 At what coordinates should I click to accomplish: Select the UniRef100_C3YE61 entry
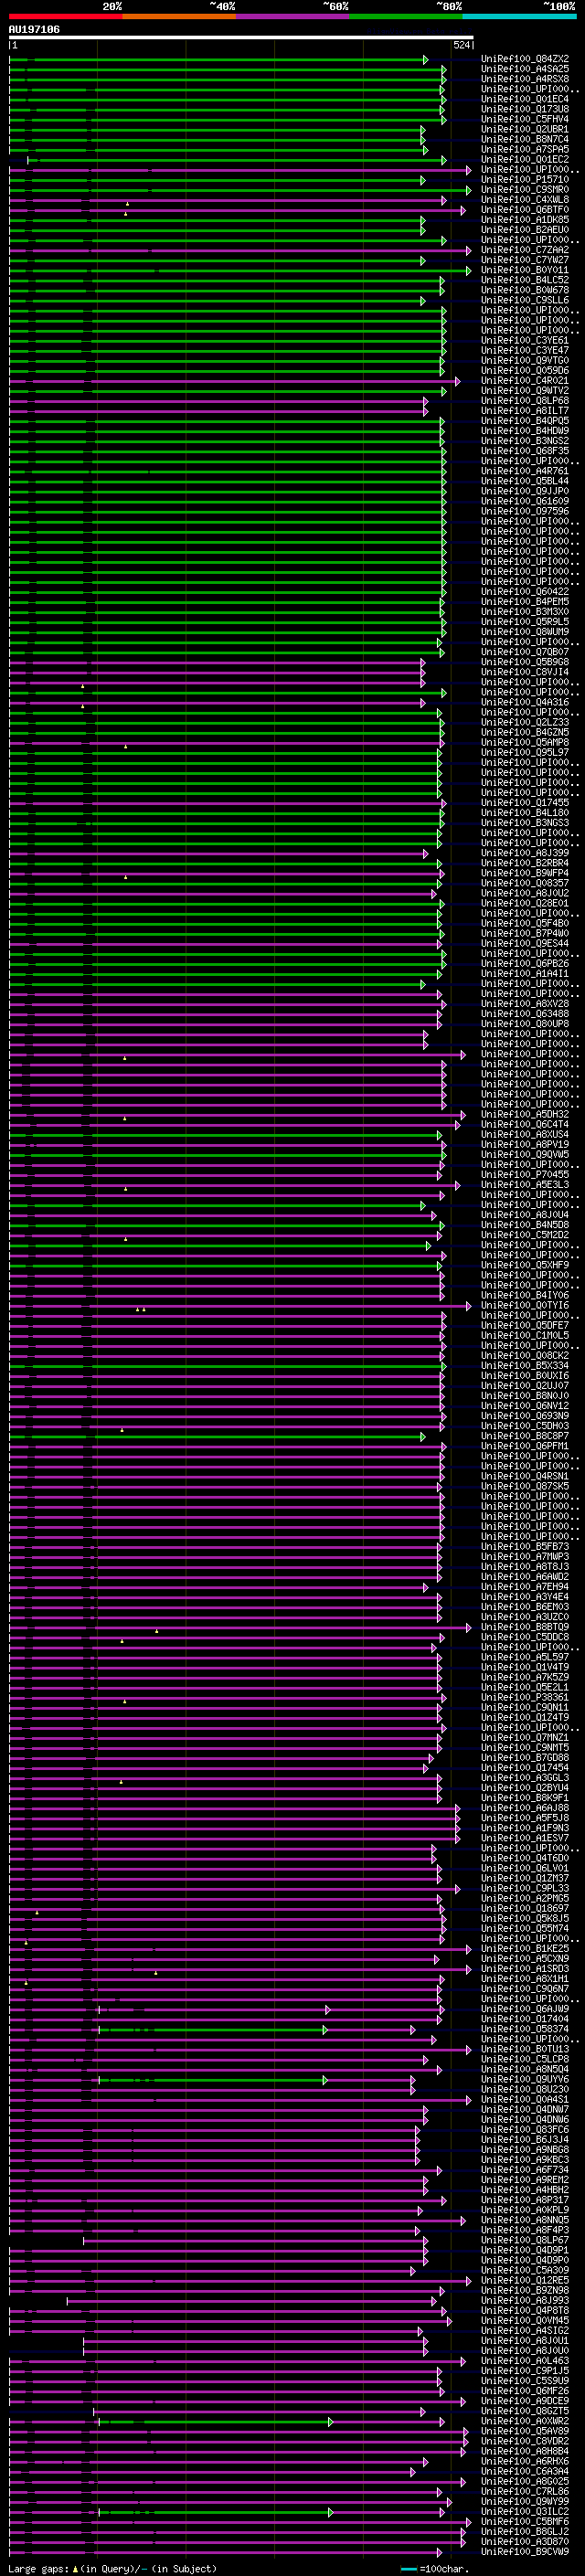point(525,341)
